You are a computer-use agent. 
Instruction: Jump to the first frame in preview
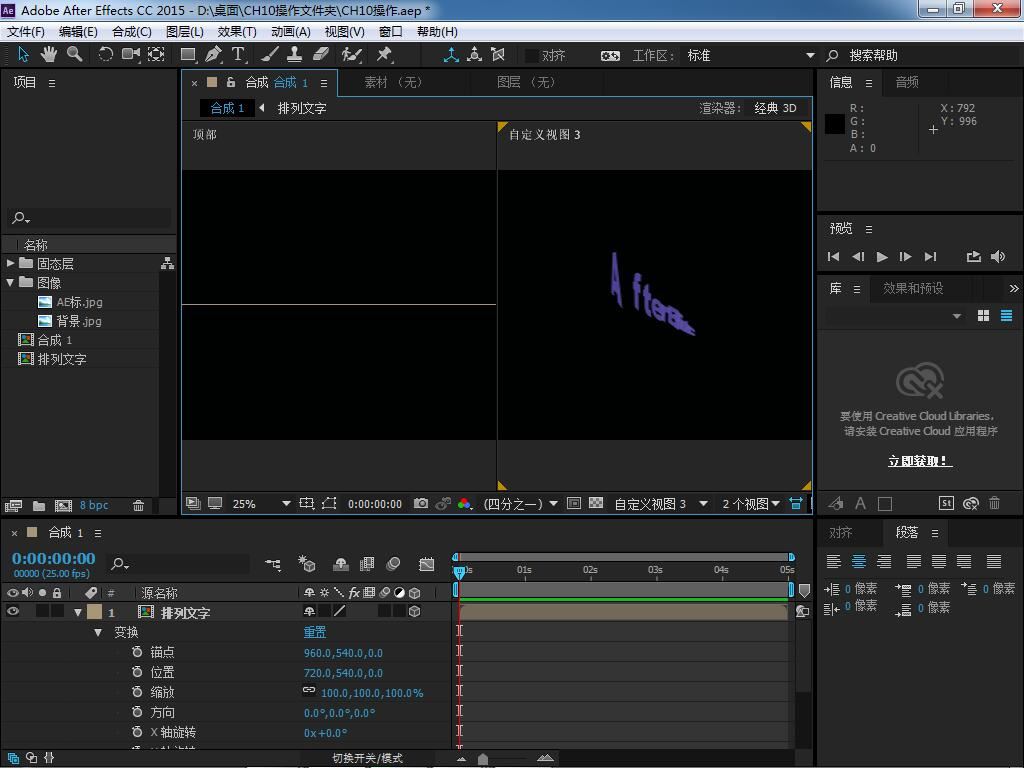click(x=833, y=257)
